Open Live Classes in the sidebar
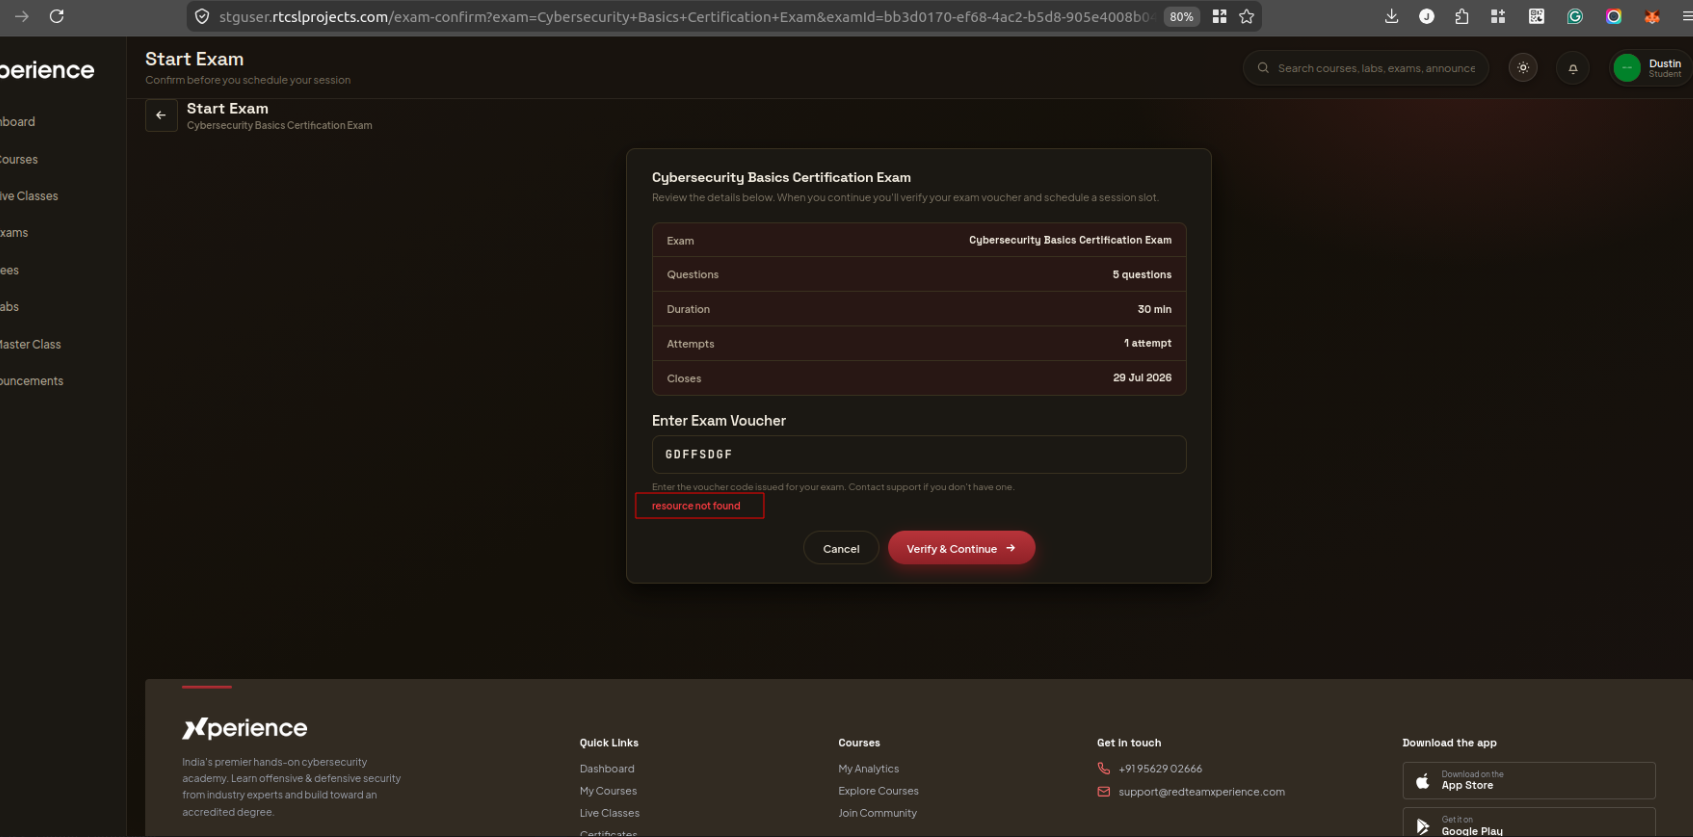 [29, 196]
